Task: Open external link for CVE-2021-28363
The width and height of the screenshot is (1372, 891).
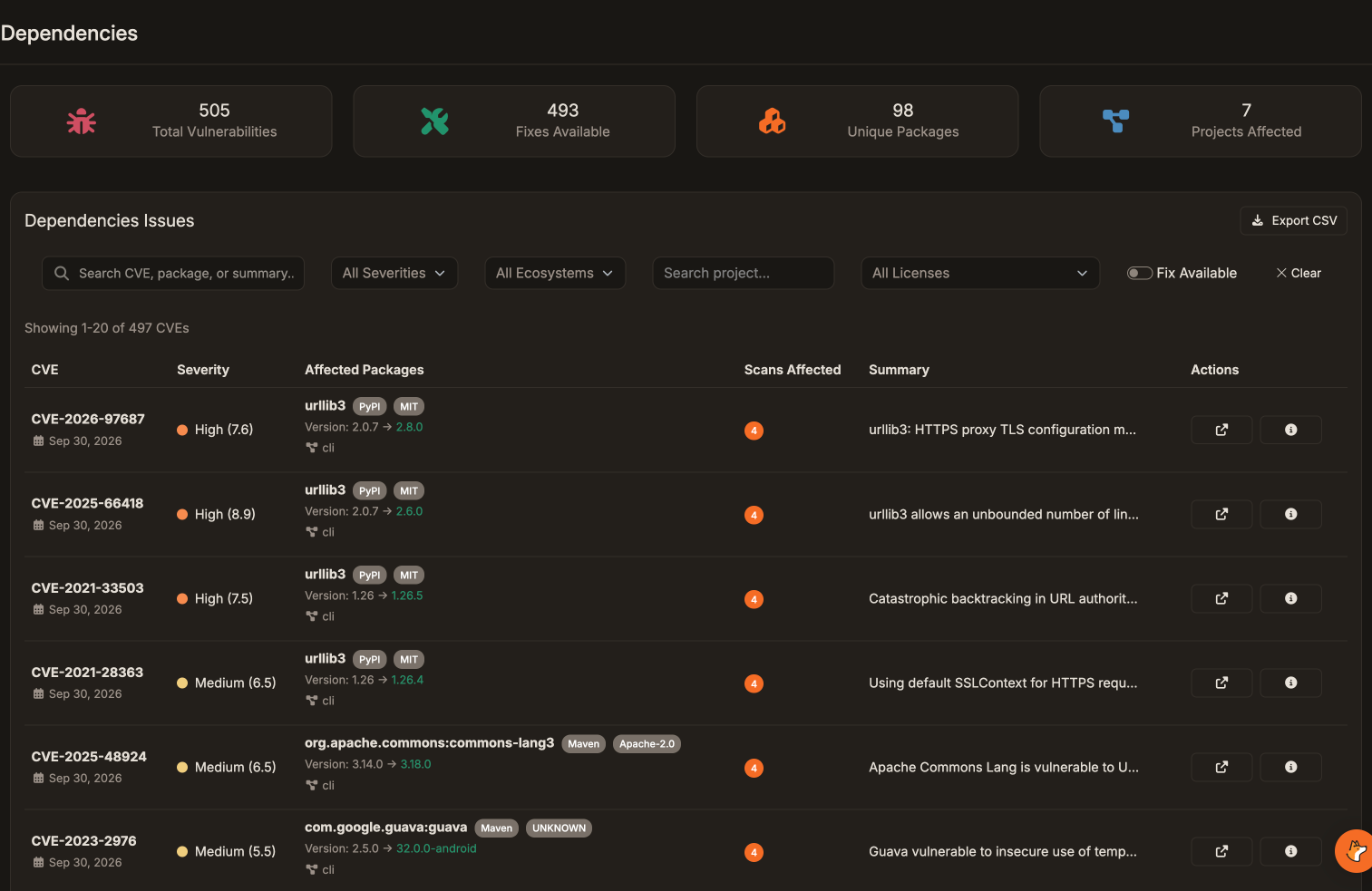Action: [x=1221, y=683]
